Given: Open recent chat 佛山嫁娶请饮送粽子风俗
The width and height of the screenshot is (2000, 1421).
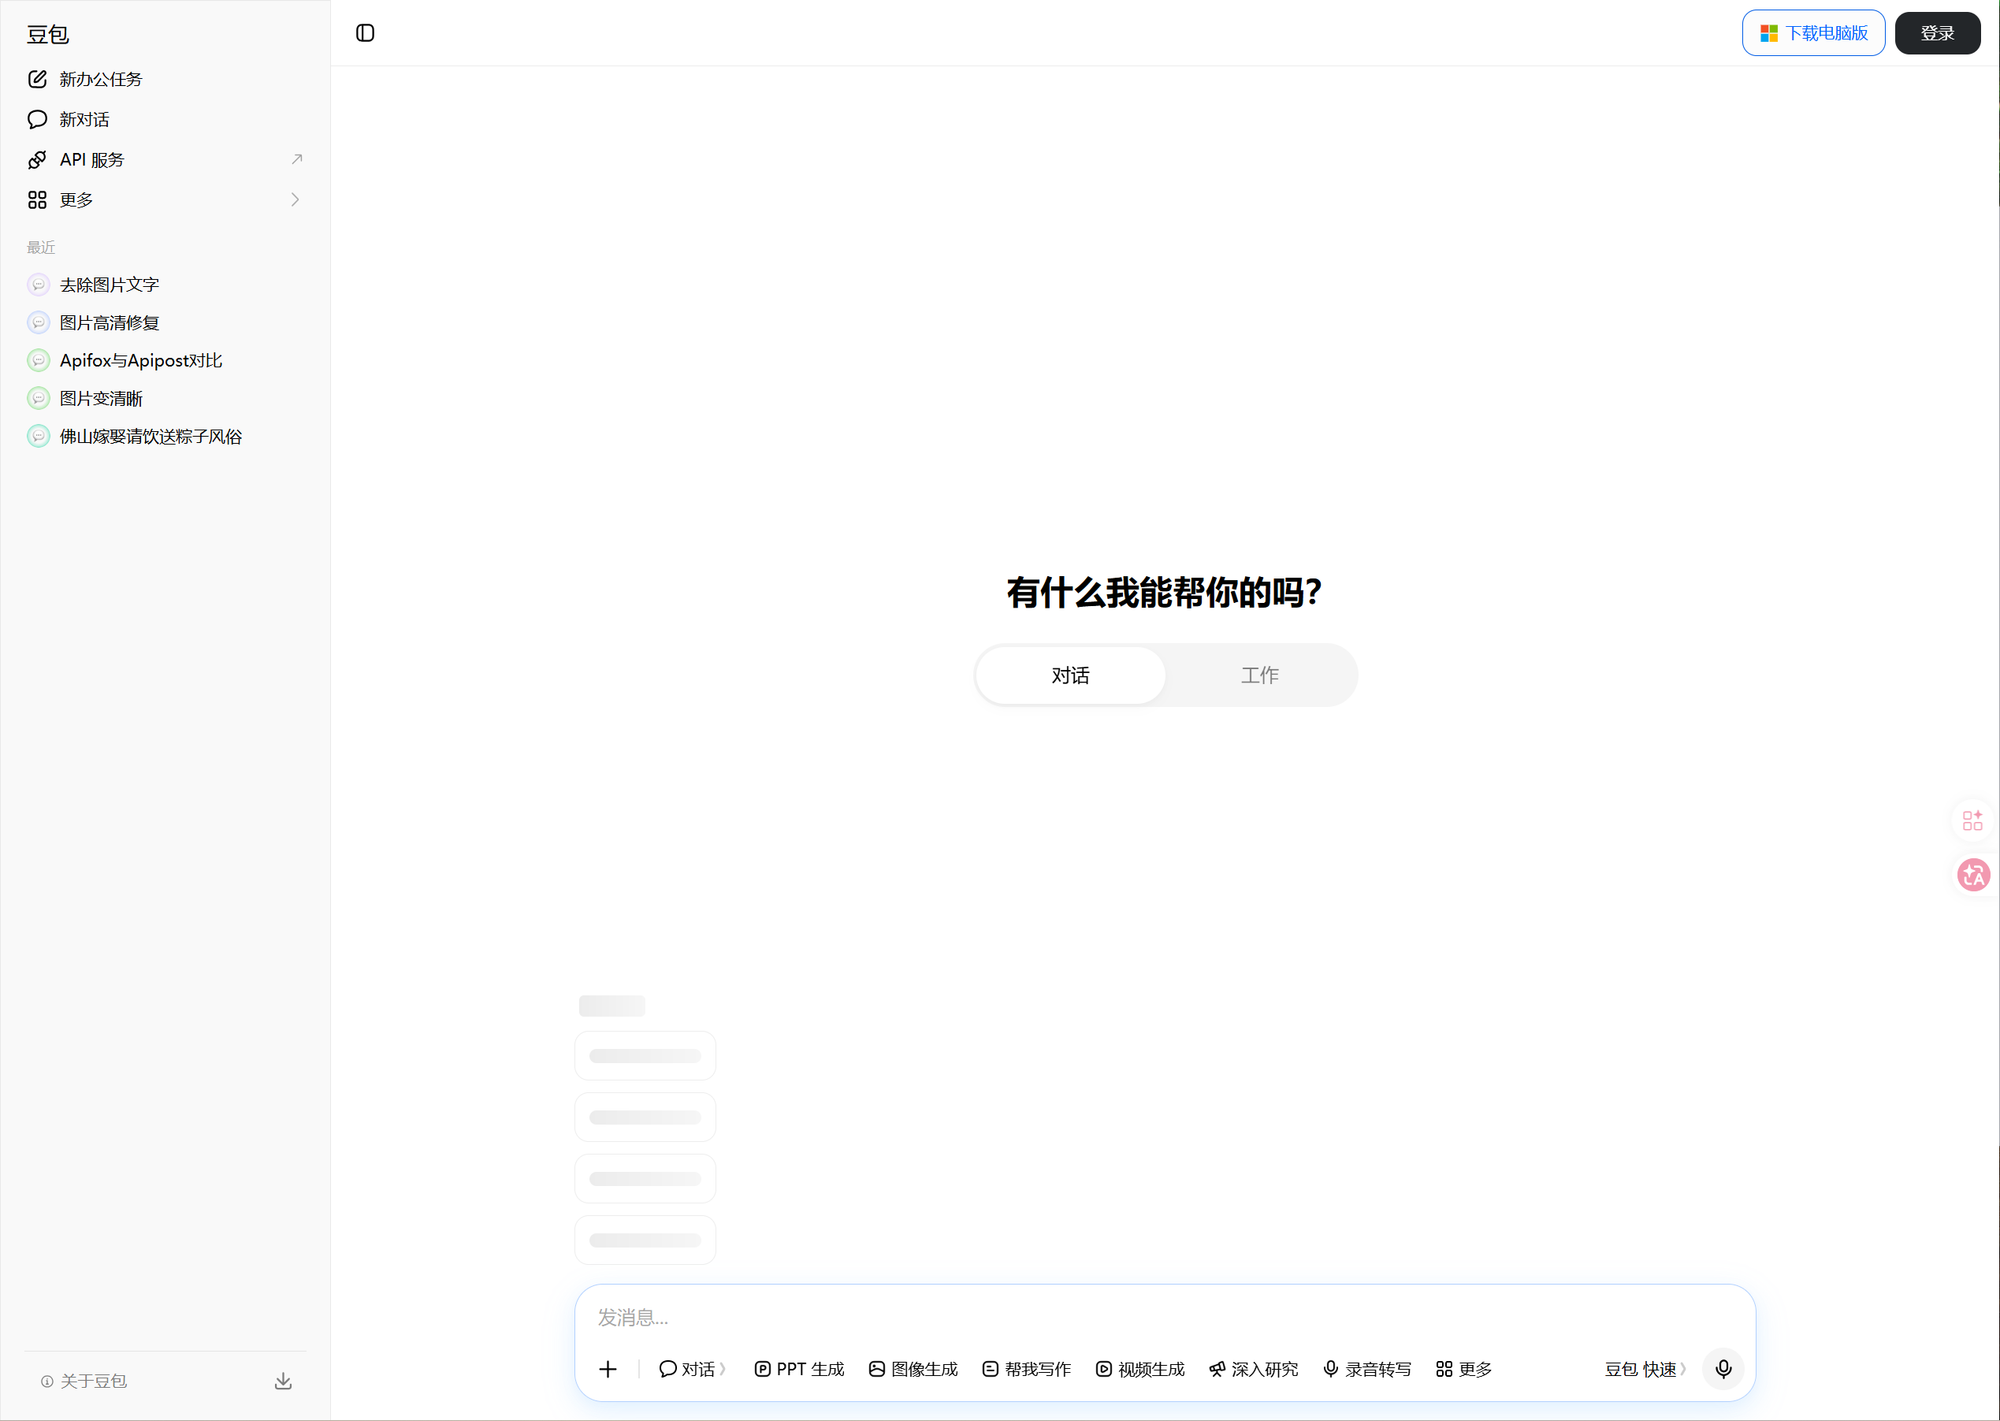Looking at the screenshot, I should (x=165, y=437).
